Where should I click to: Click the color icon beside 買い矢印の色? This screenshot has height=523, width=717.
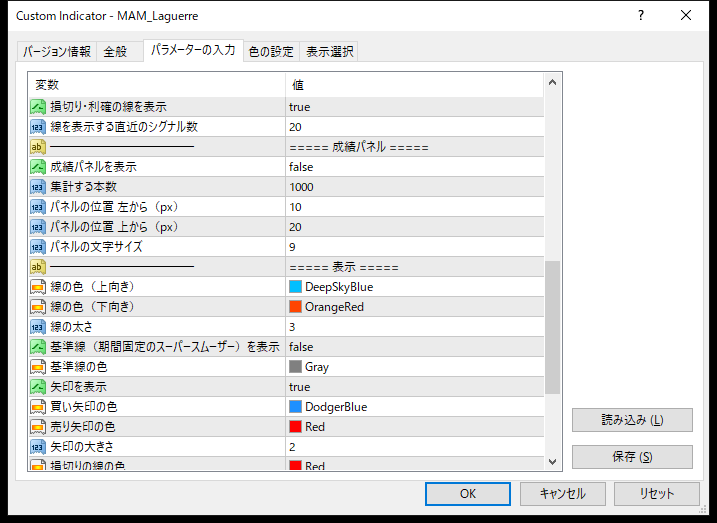(x=38, y=407)
